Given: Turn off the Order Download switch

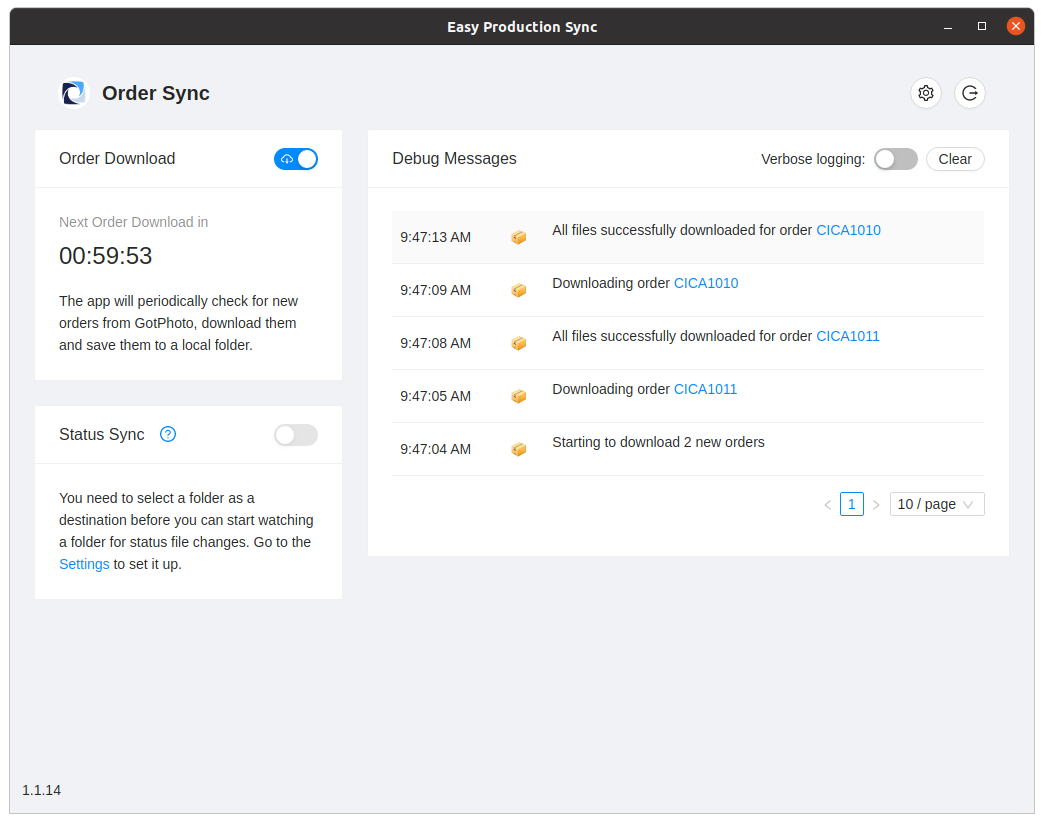Looking at the screenshot, I should tap(296, 159).
